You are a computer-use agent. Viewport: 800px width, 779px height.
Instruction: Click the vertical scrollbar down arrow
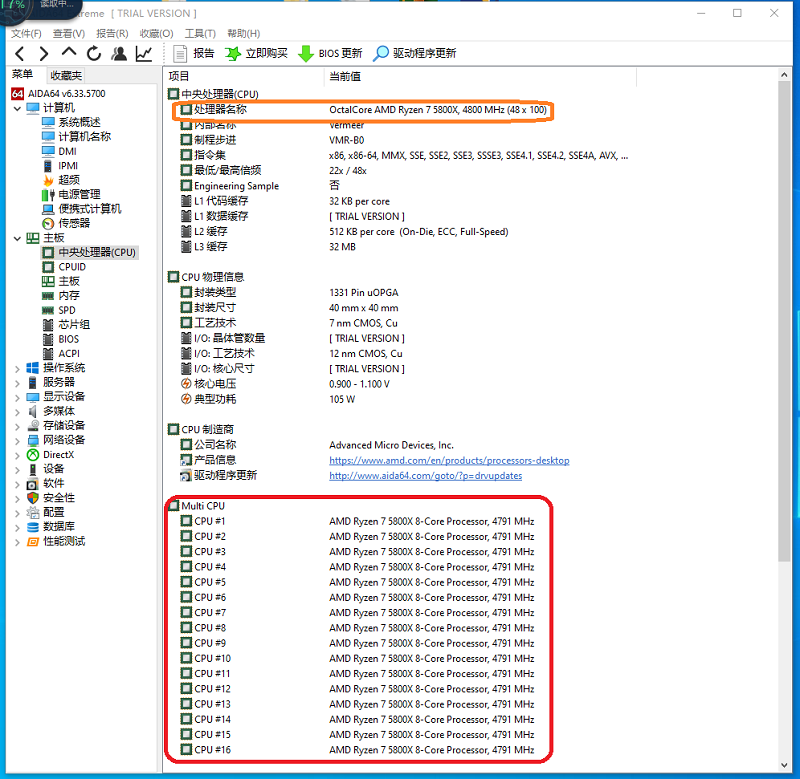(784, 765)
